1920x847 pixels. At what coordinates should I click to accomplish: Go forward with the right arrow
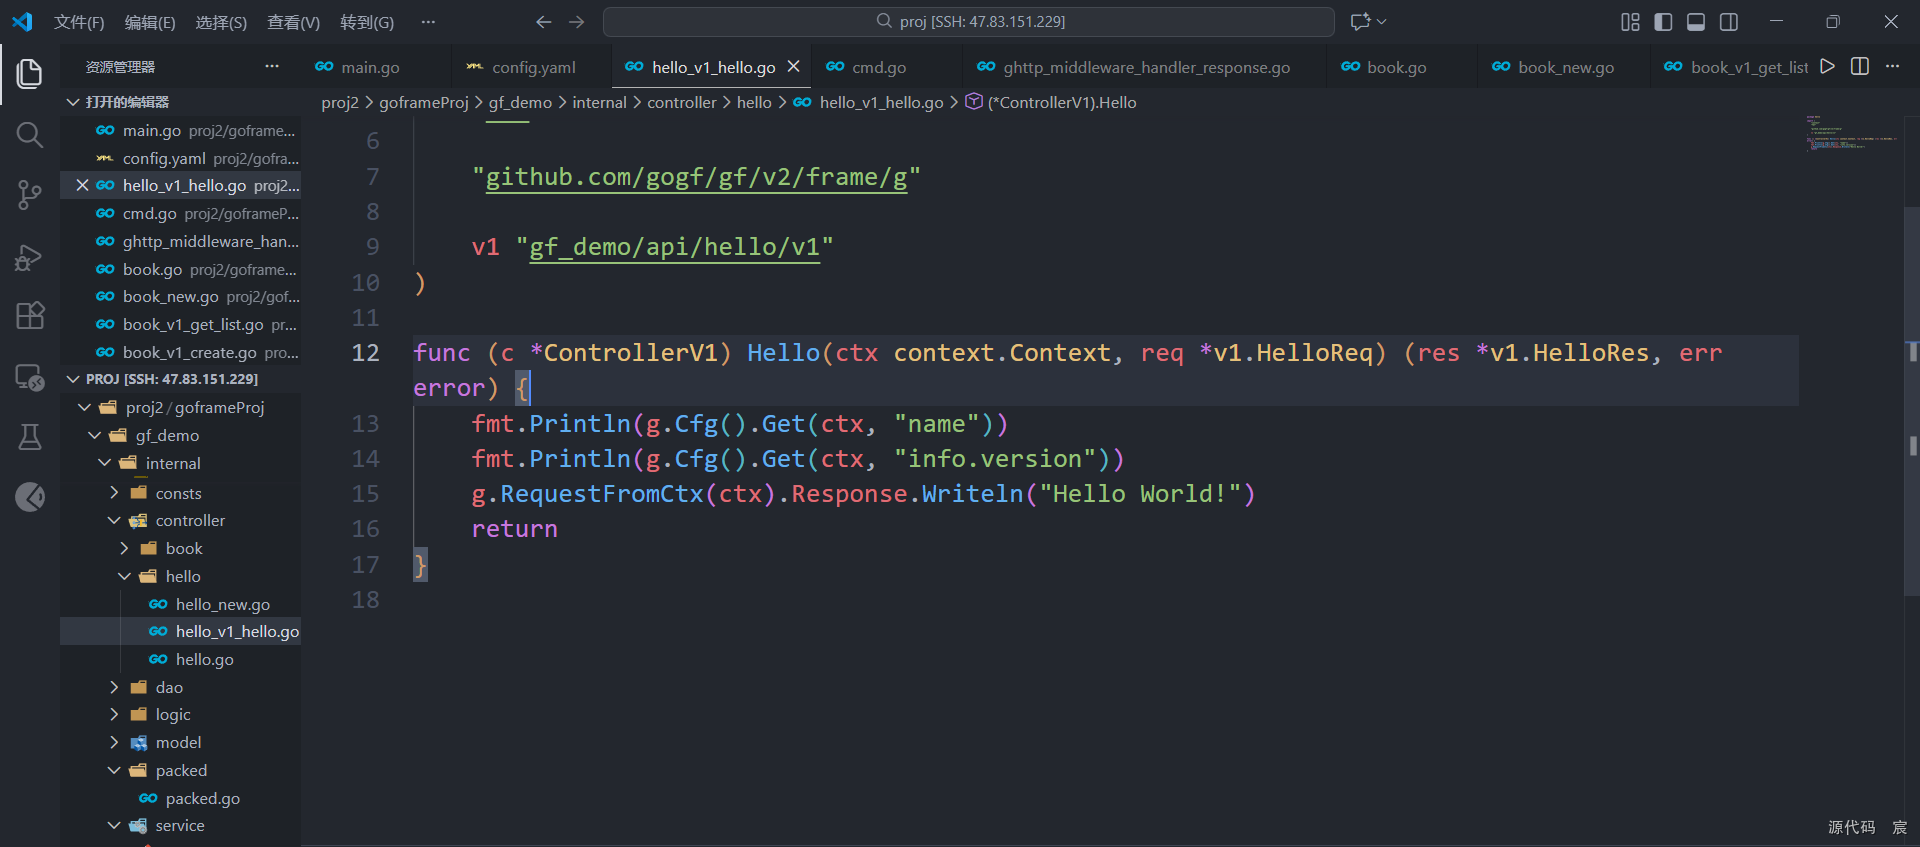click(x=577, y=21)
